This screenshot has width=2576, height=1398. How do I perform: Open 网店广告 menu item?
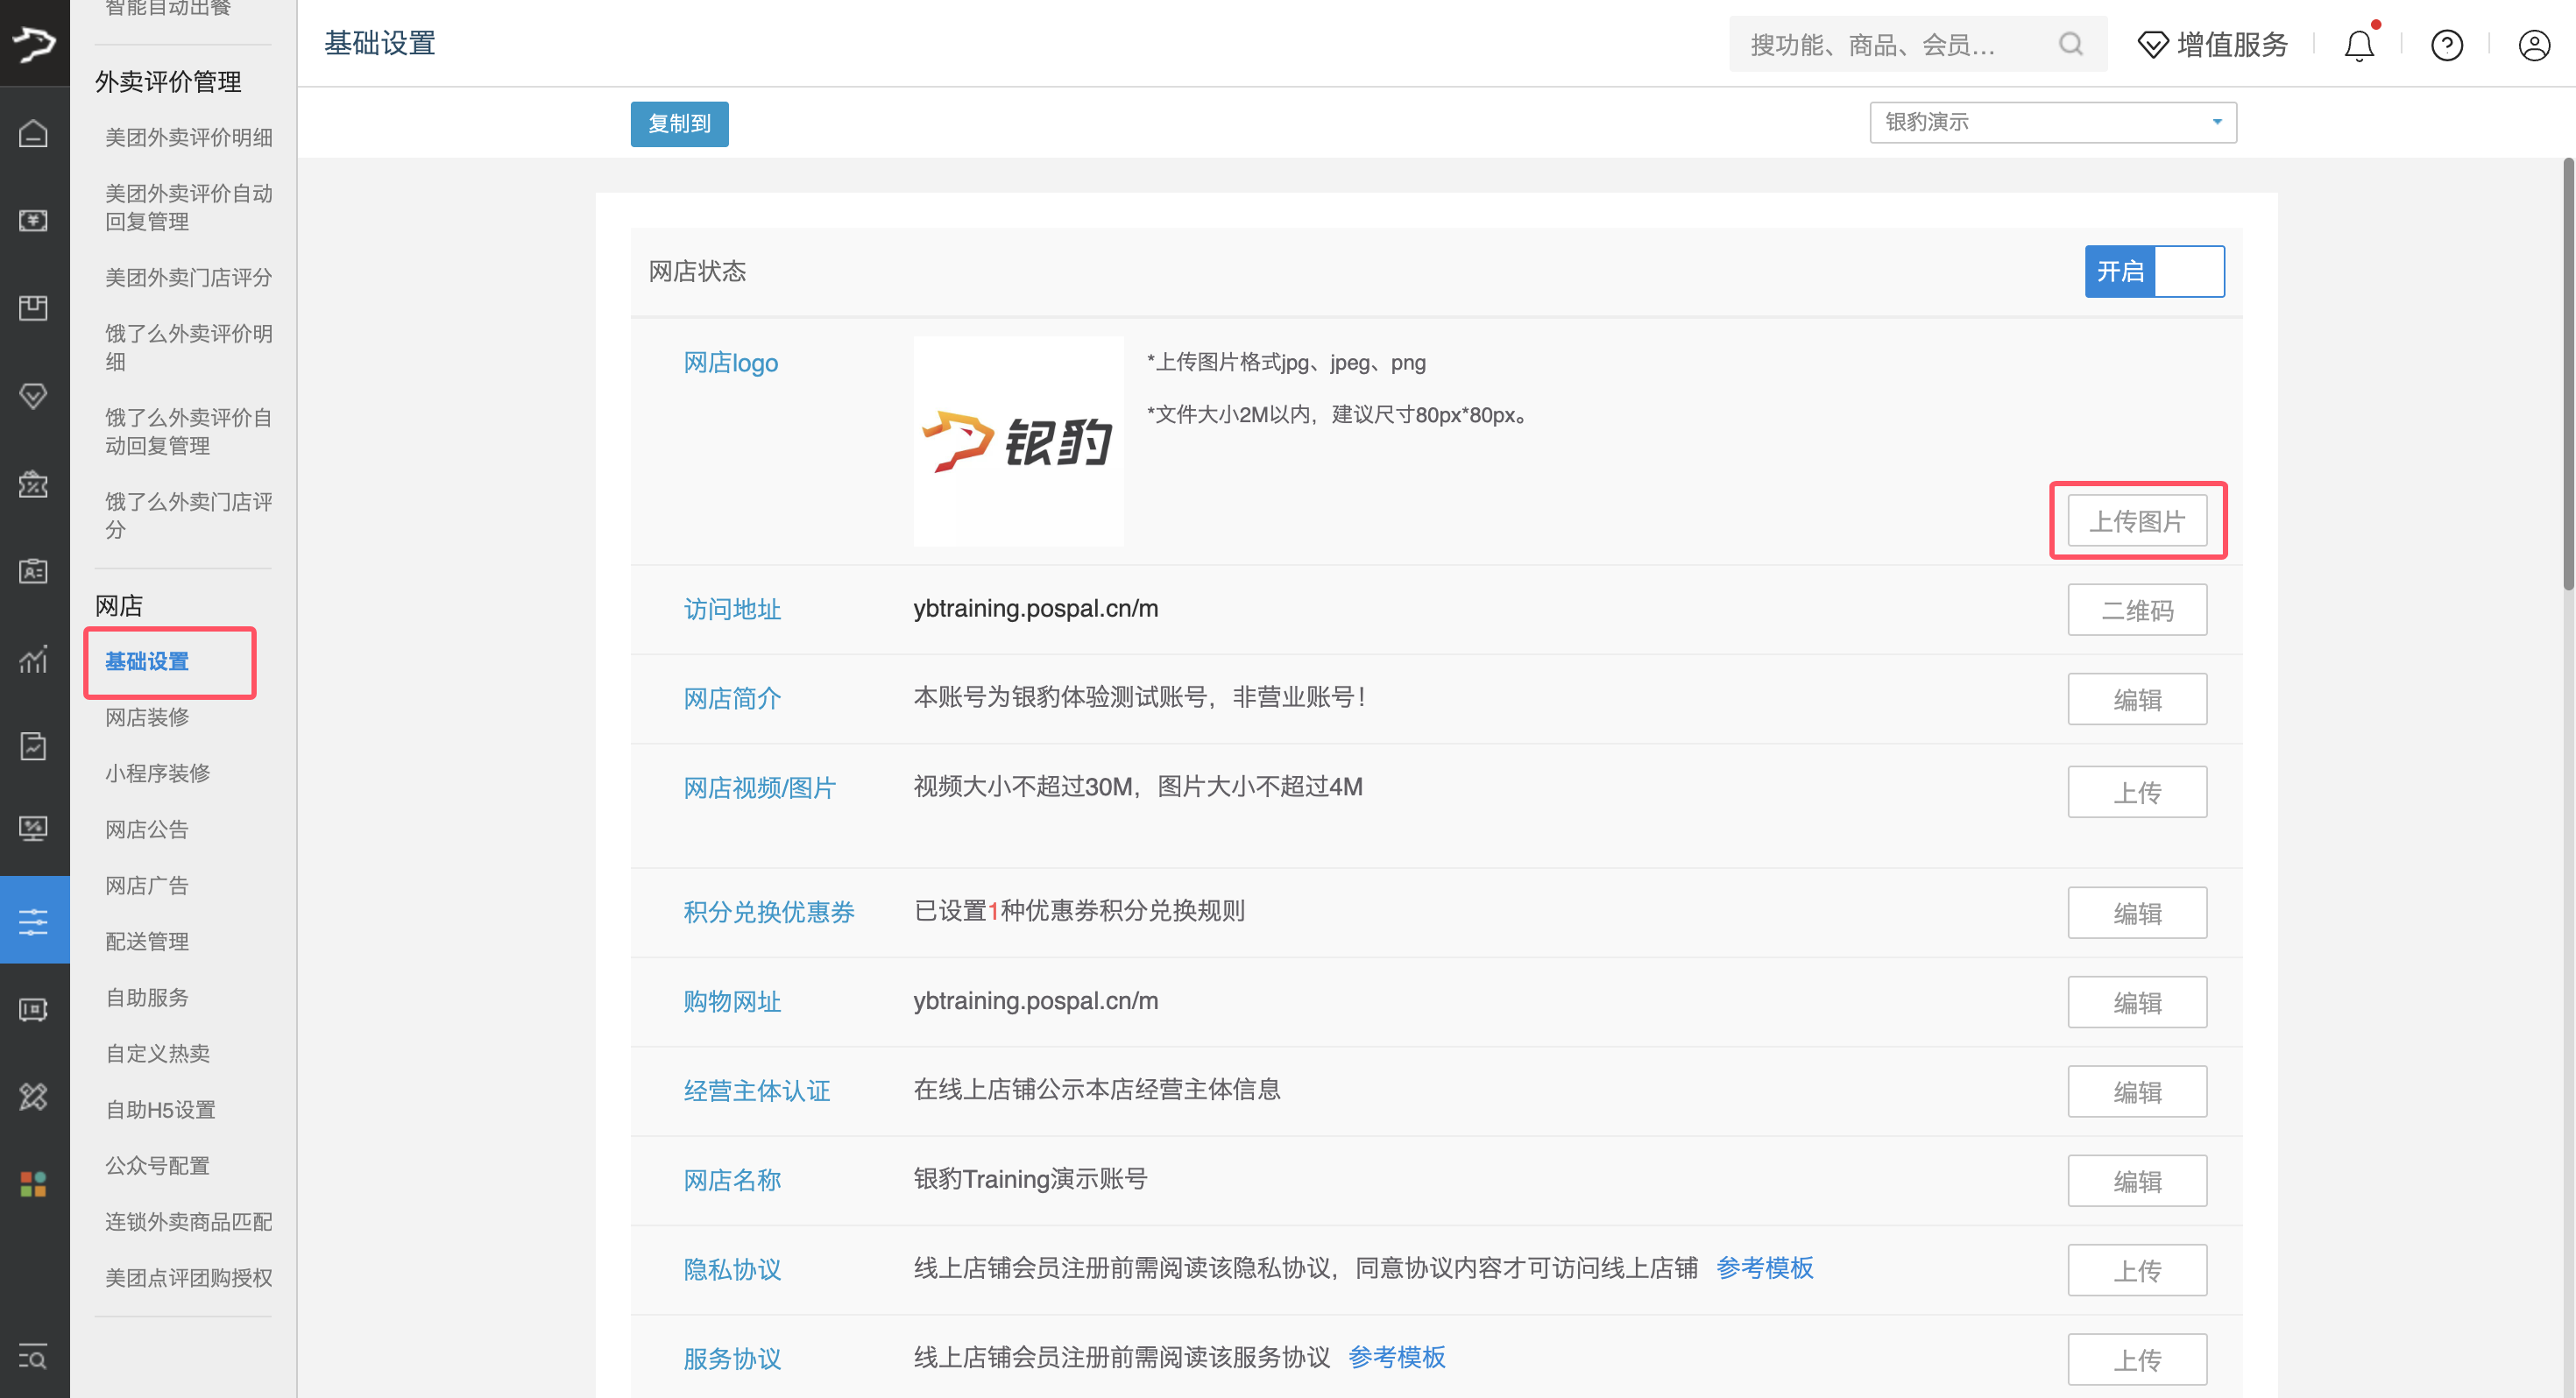[147, 885]
